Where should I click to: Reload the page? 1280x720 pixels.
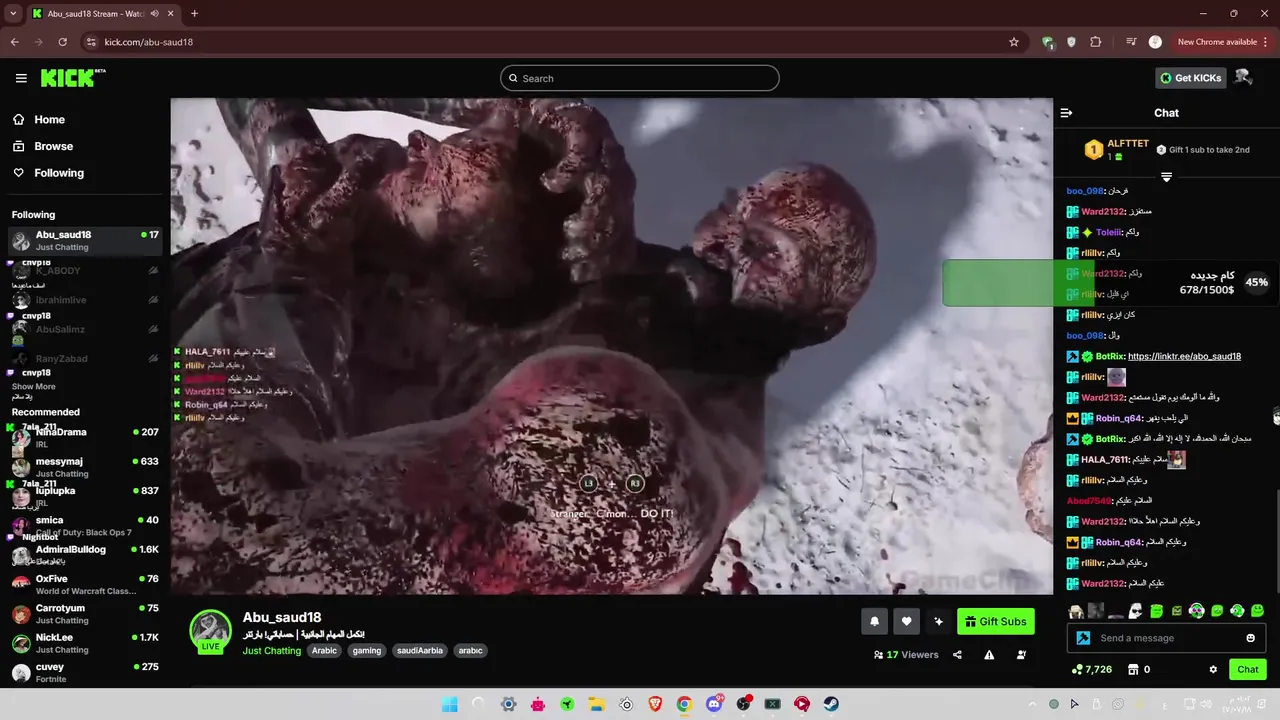click(62, 42)
